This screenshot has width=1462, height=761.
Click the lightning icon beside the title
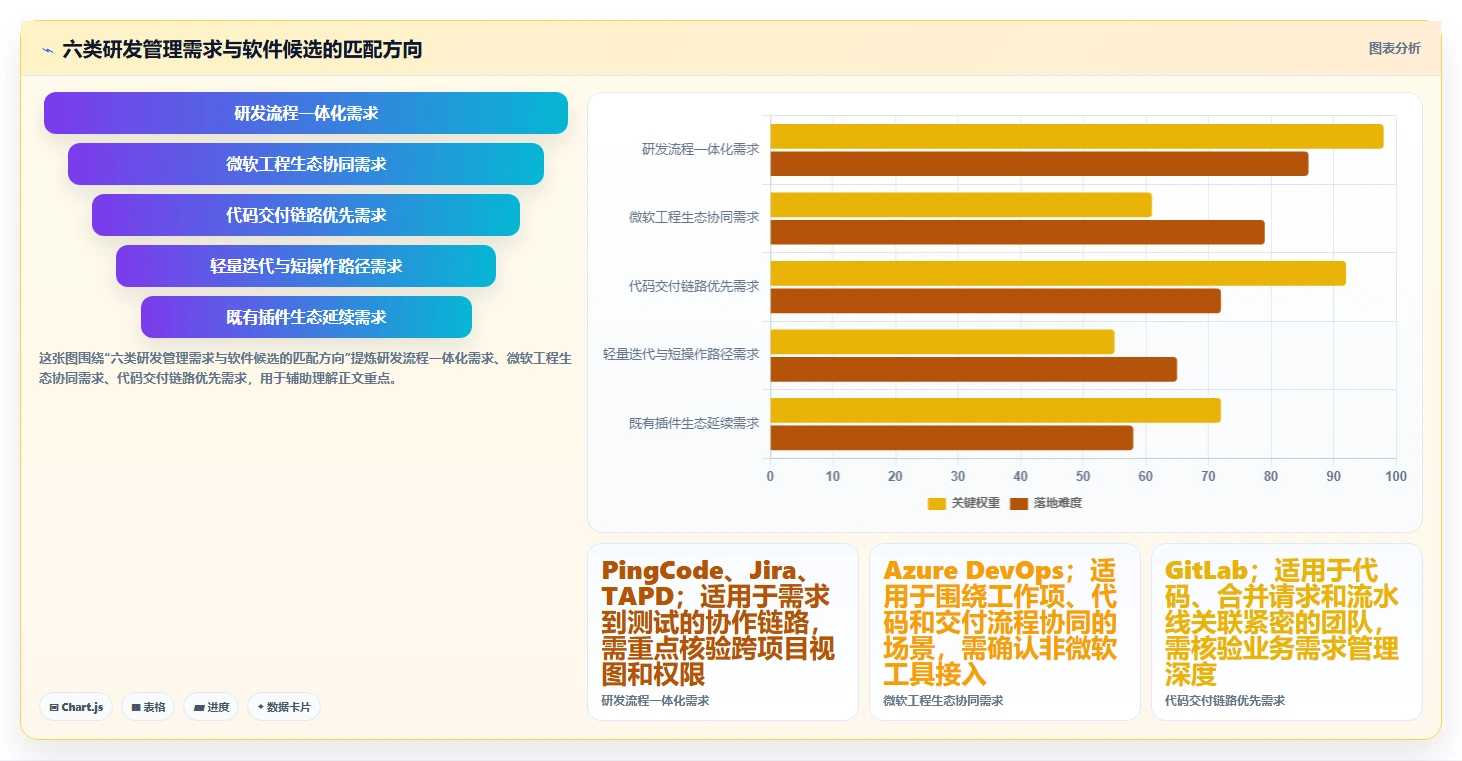tap(47, 49)
